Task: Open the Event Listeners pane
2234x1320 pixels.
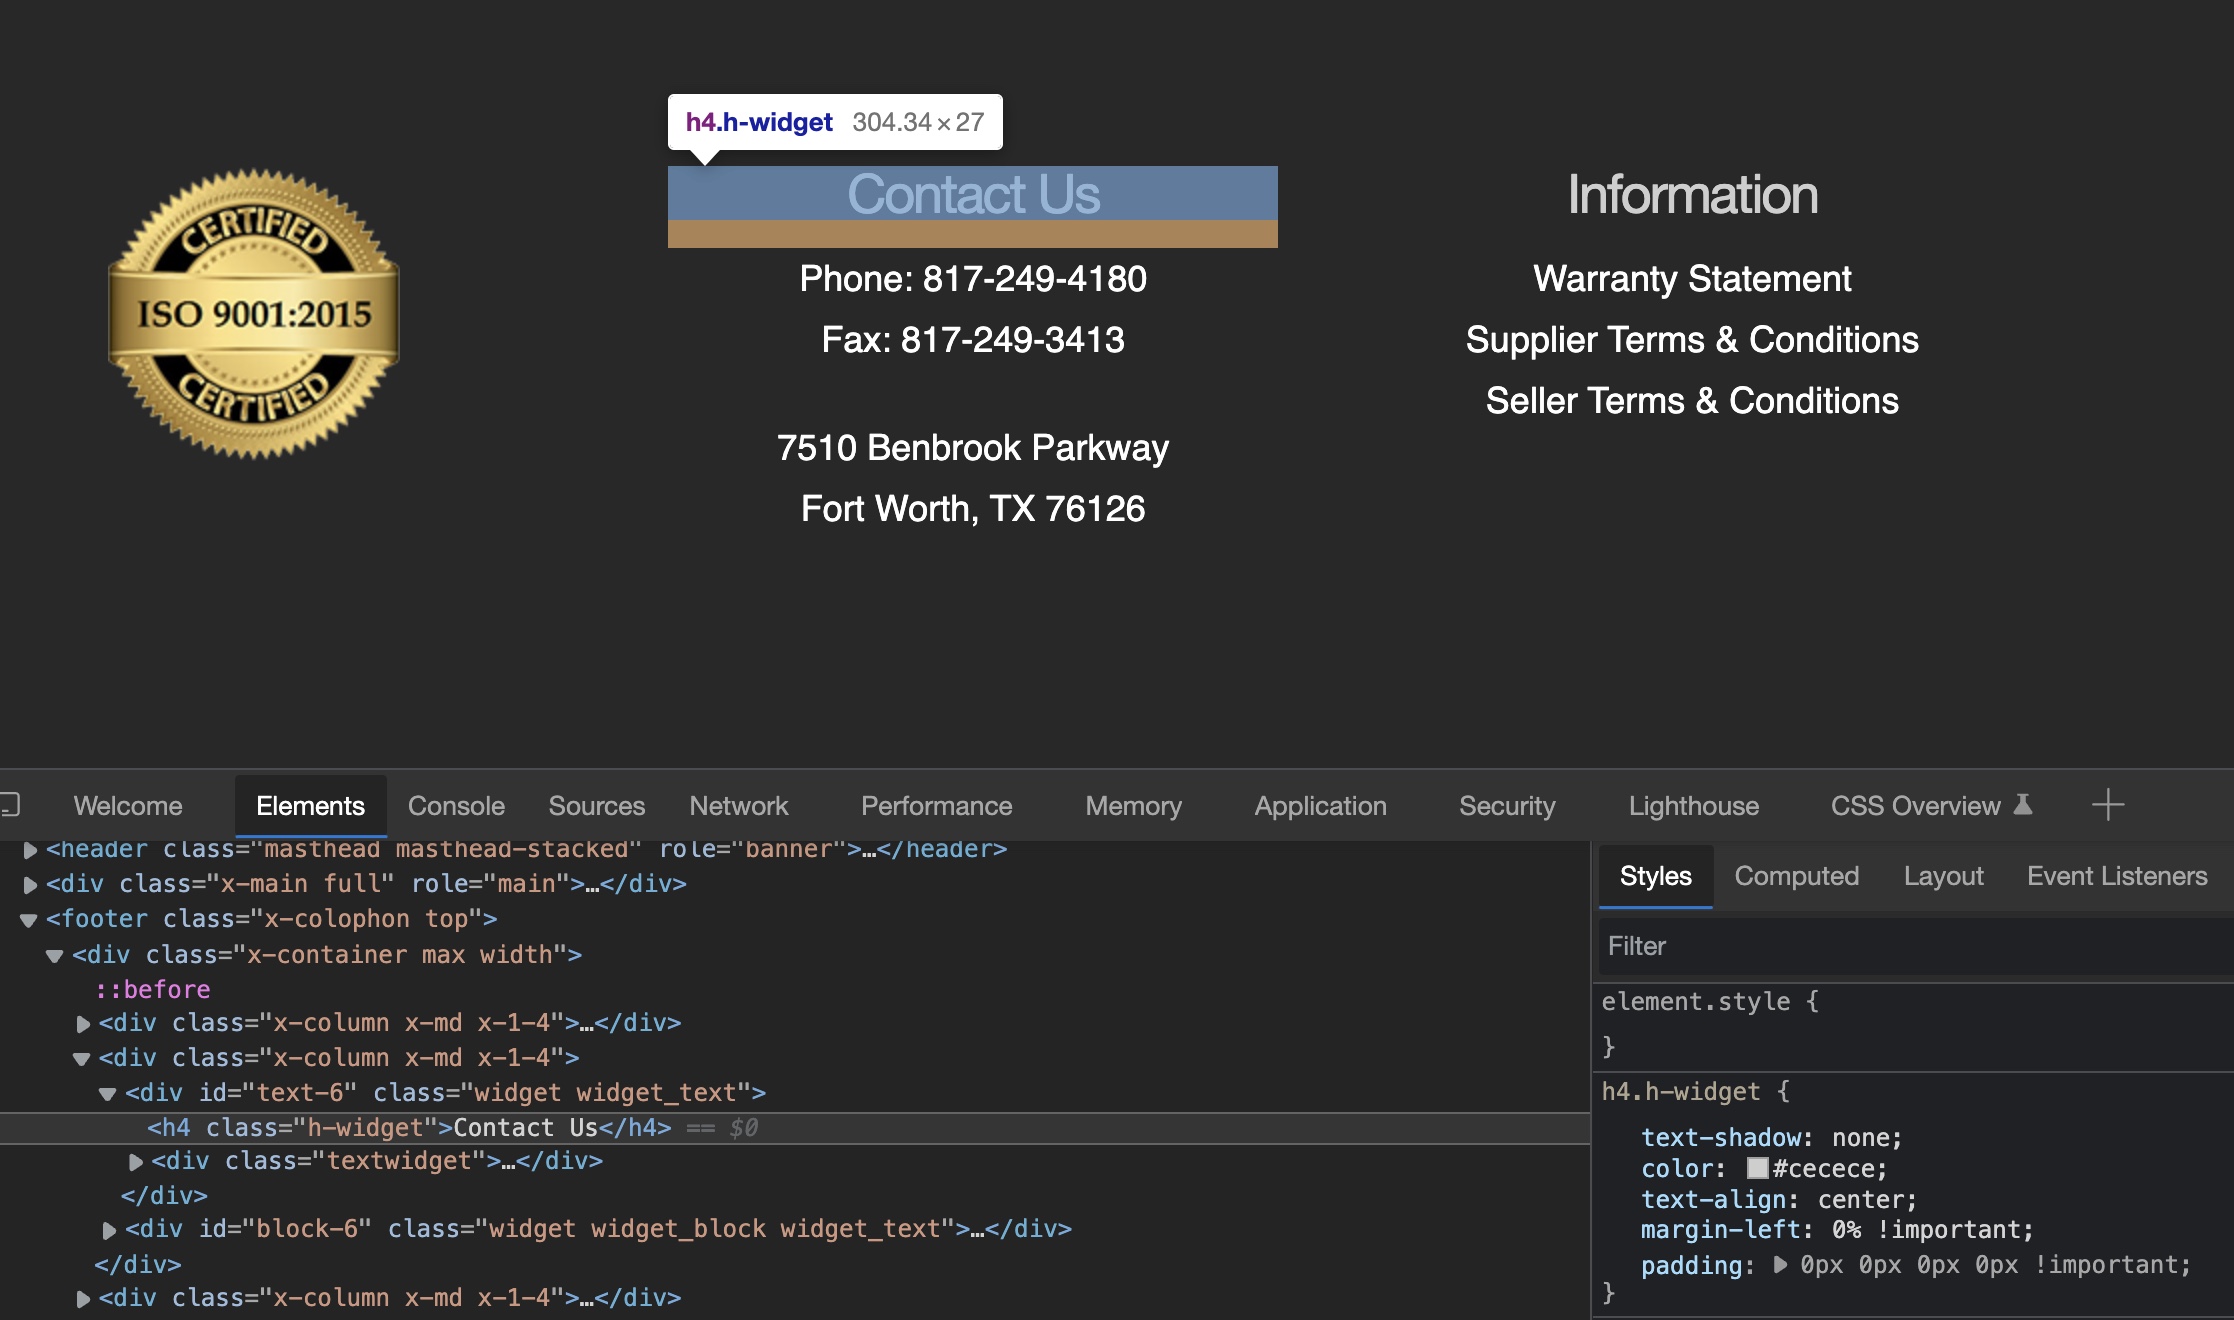Action: click(x=2116, y=876)
